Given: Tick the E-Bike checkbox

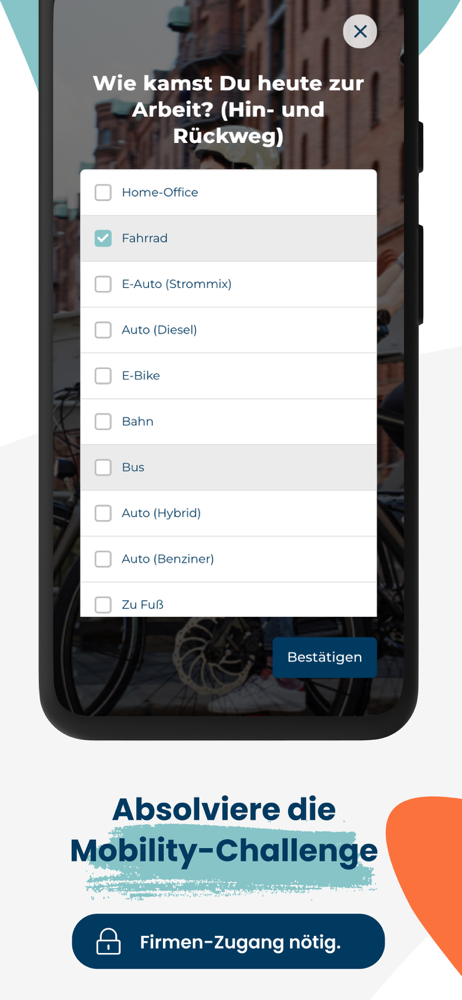Looking at the screenshot, I should (103, 376).
